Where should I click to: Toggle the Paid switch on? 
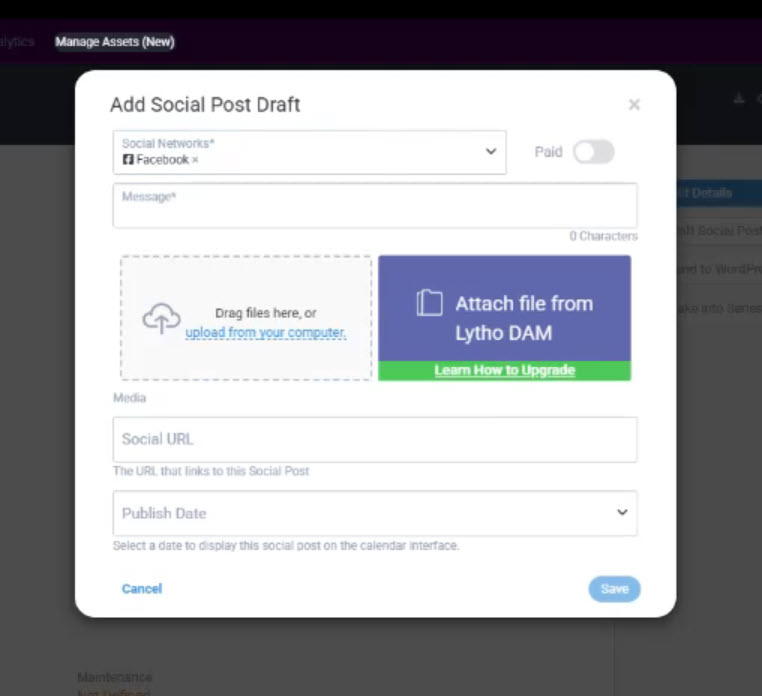point(593,152)
